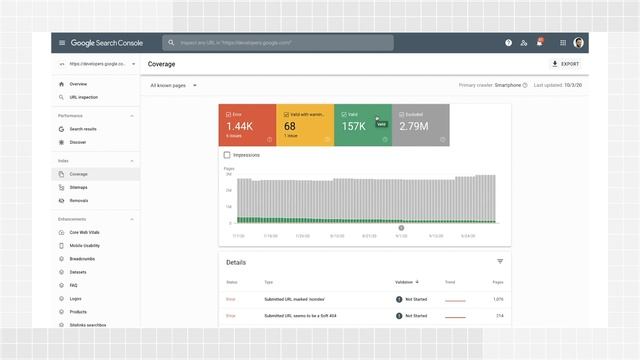Image resolution: width=640 pixels, height=360 pixels.
Task: Click the Coverage pages icon
Action: (61, 174)
